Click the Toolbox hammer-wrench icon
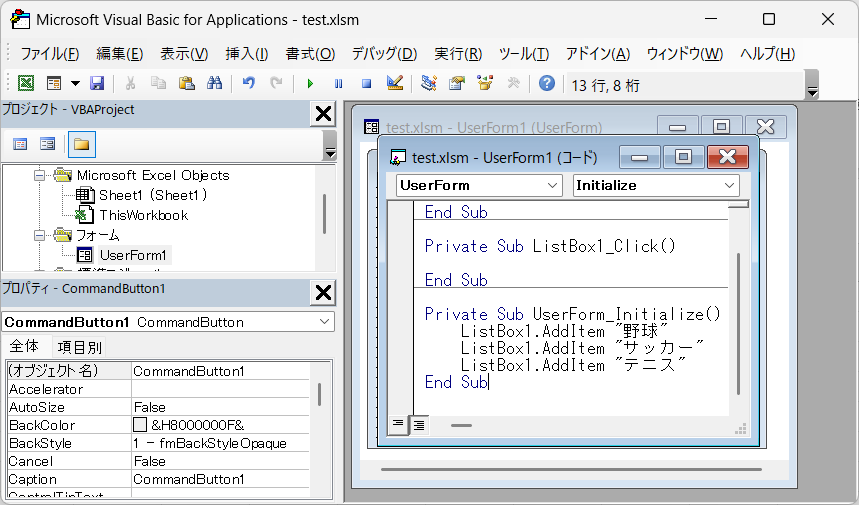This screenshot has height=505, width=859. [x=513, y=83]
